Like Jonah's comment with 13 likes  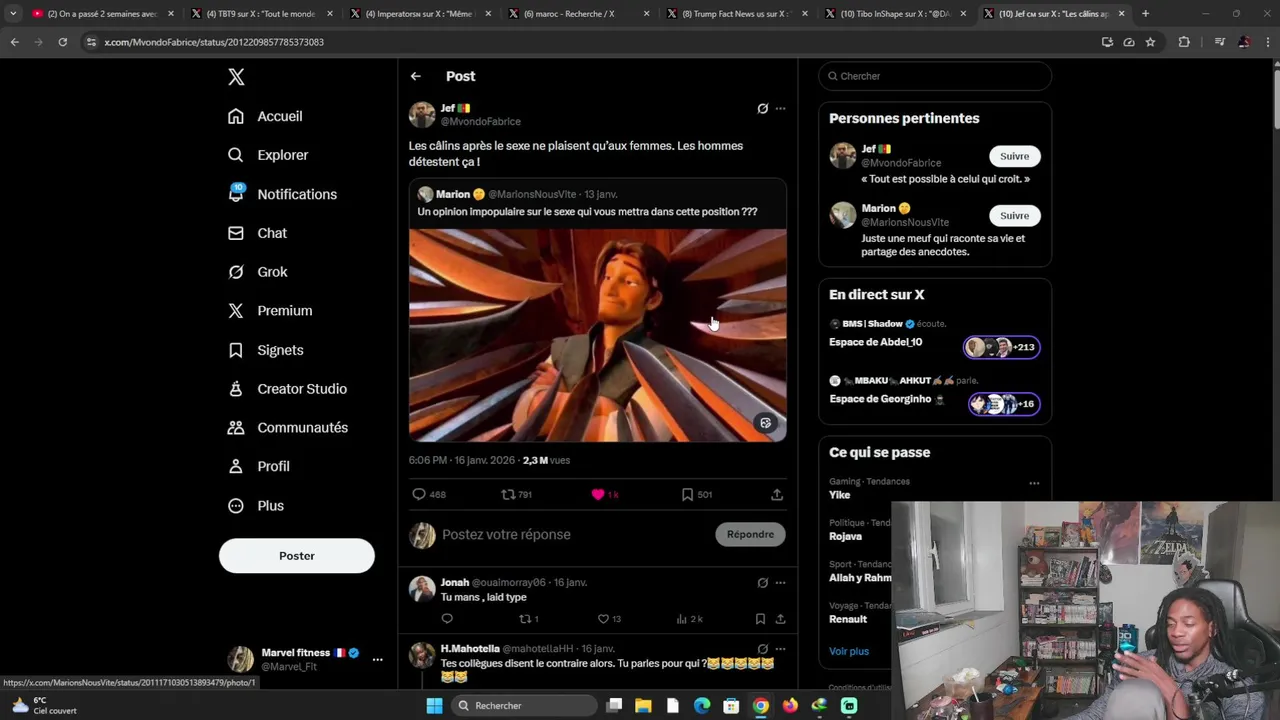click(609, 619)
